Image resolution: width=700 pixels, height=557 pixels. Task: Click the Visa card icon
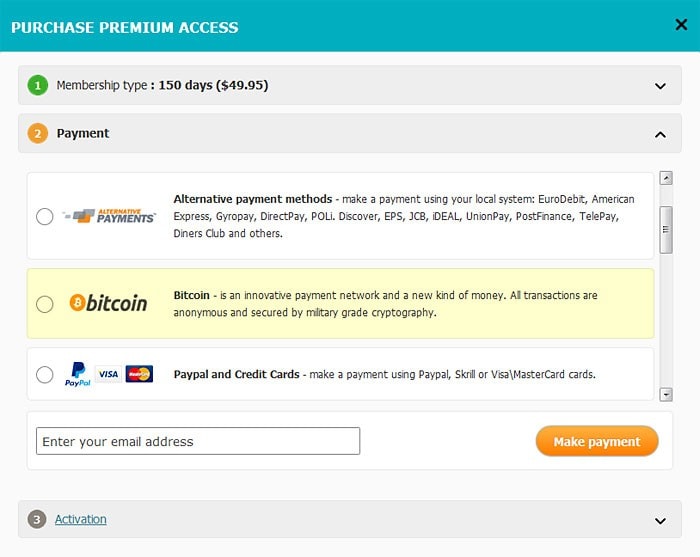(108, 374)
